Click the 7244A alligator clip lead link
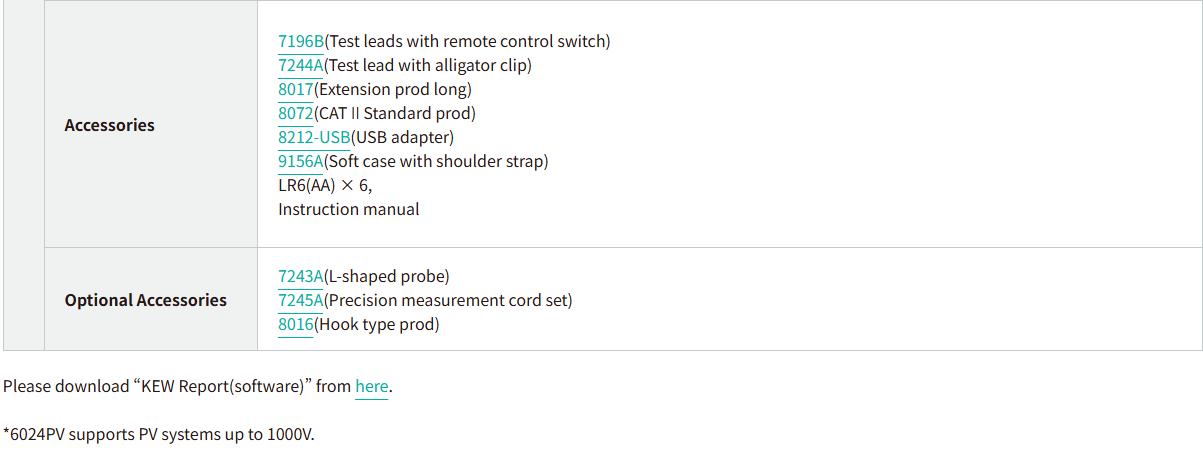This screenshot has width=1203, height=464. 301,65
